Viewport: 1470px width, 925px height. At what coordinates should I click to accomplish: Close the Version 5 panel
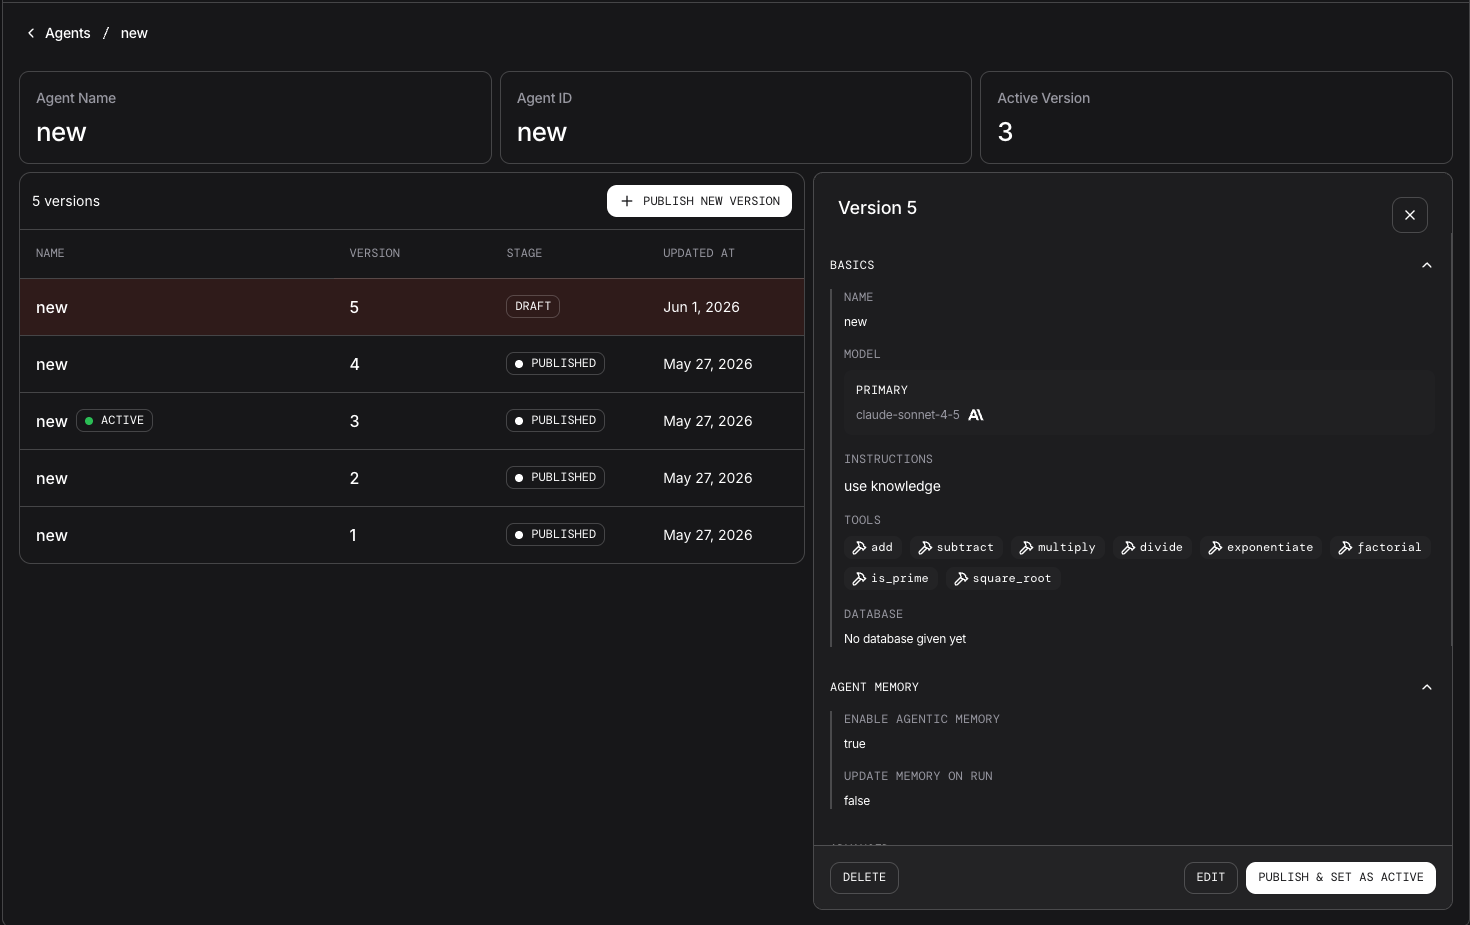pyautogui.click(x=1410, y=215)
